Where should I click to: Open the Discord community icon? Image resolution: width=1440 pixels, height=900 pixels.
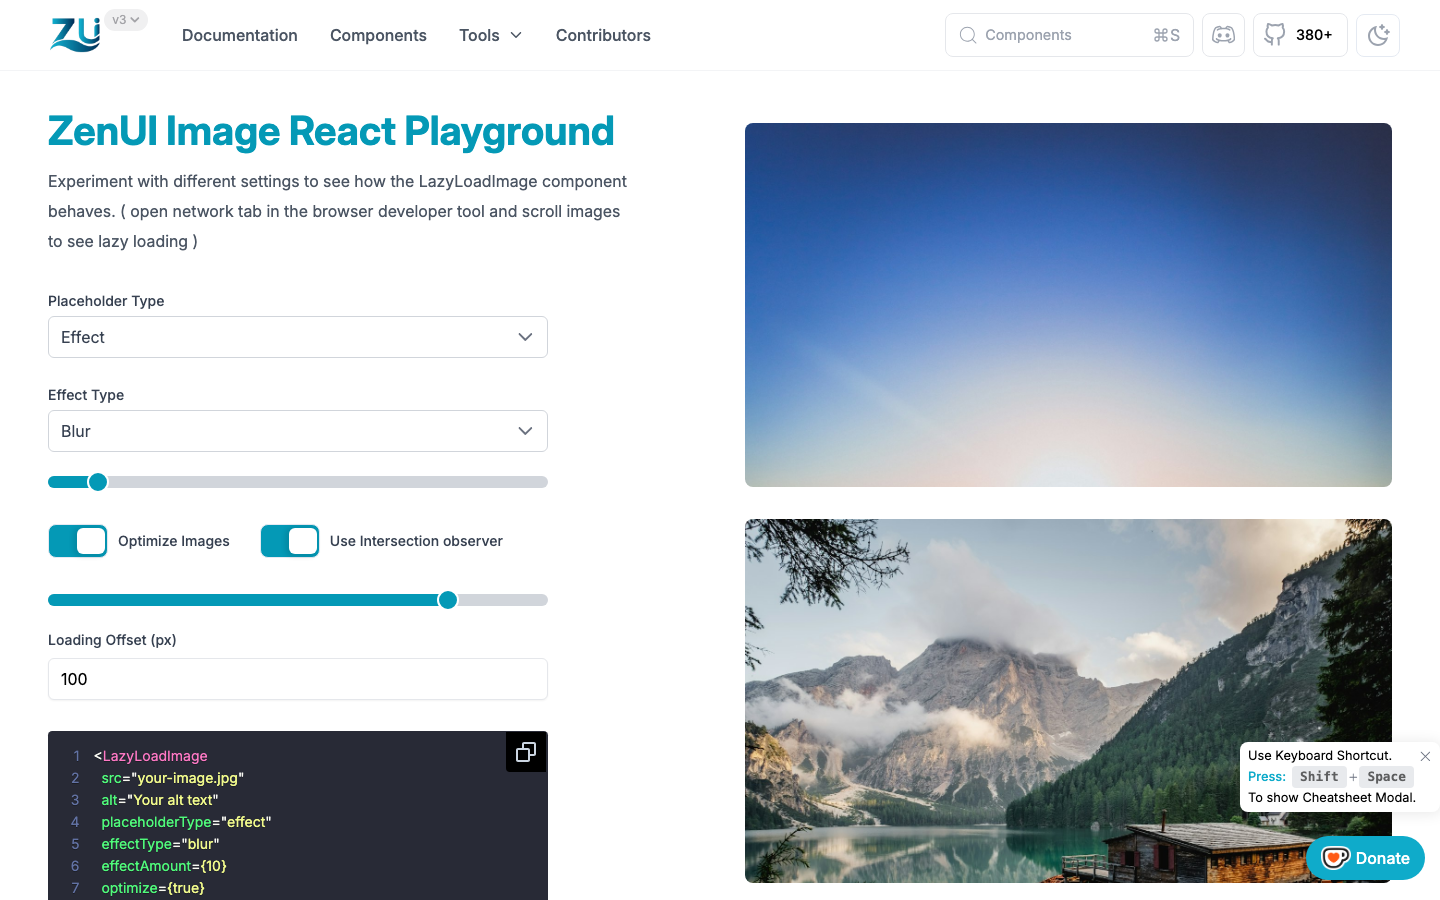point(1223,35)
